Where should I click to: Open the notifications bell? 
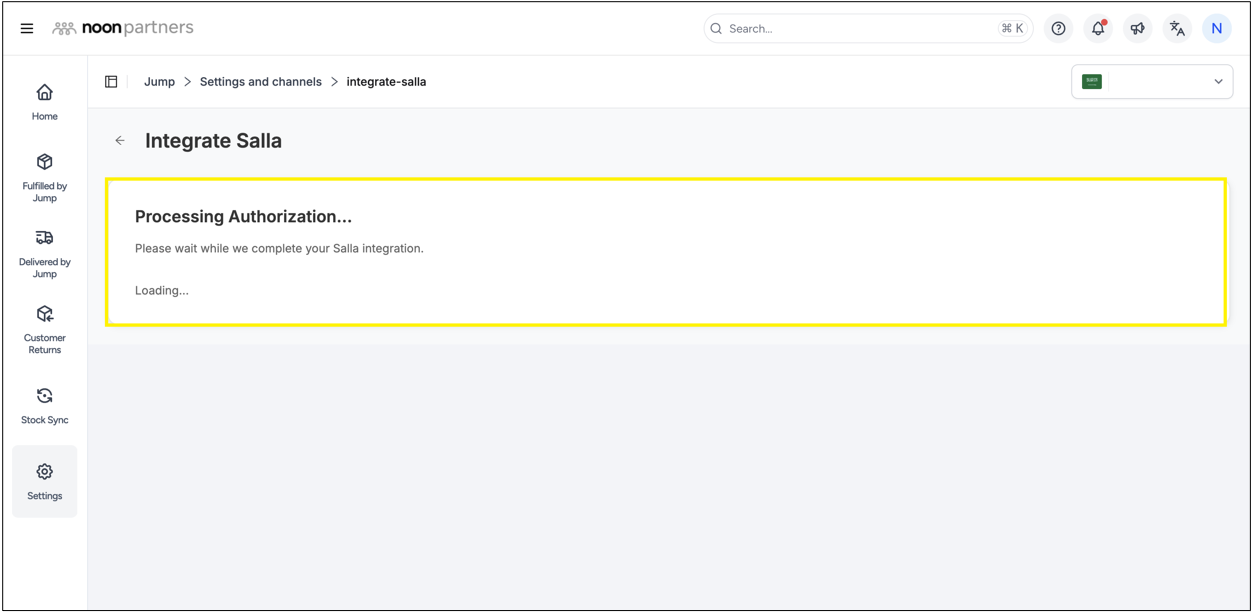click(1098, 29)
